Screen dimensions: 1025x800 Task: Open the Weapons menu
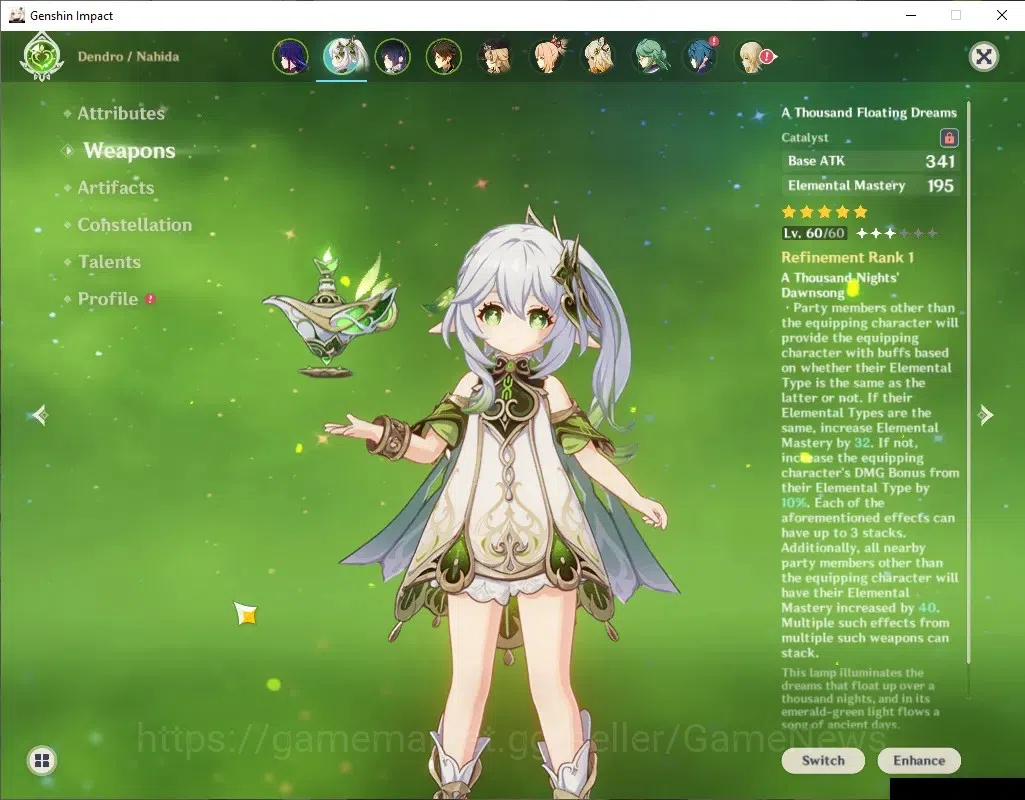tap(129, 150)
